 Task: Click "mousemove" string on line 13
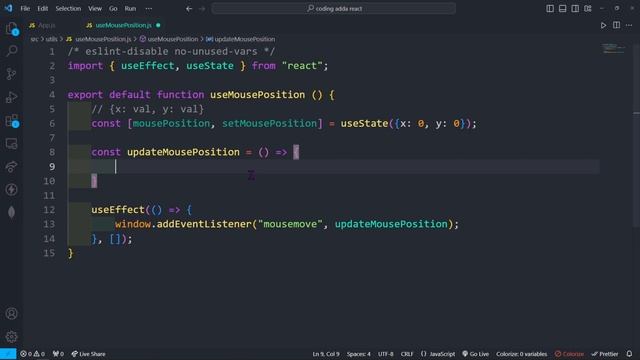290,224
